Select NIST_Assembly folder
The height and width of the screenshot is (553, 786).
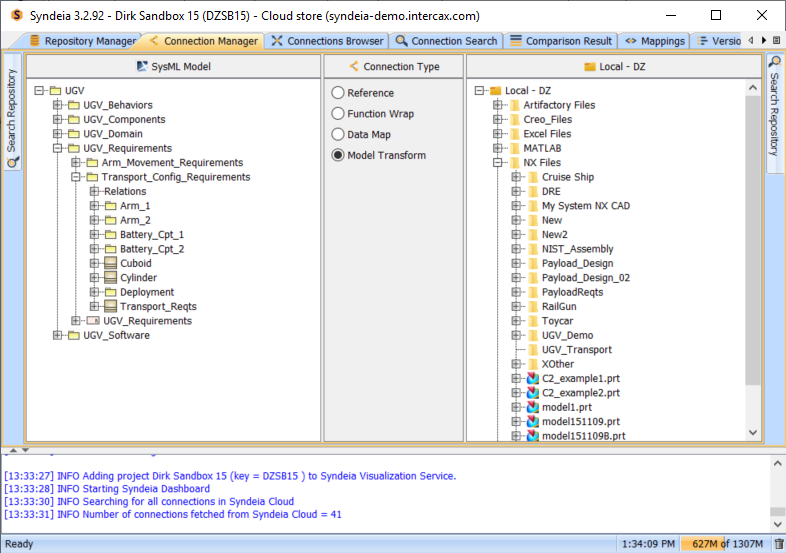(x=577, y=249)
